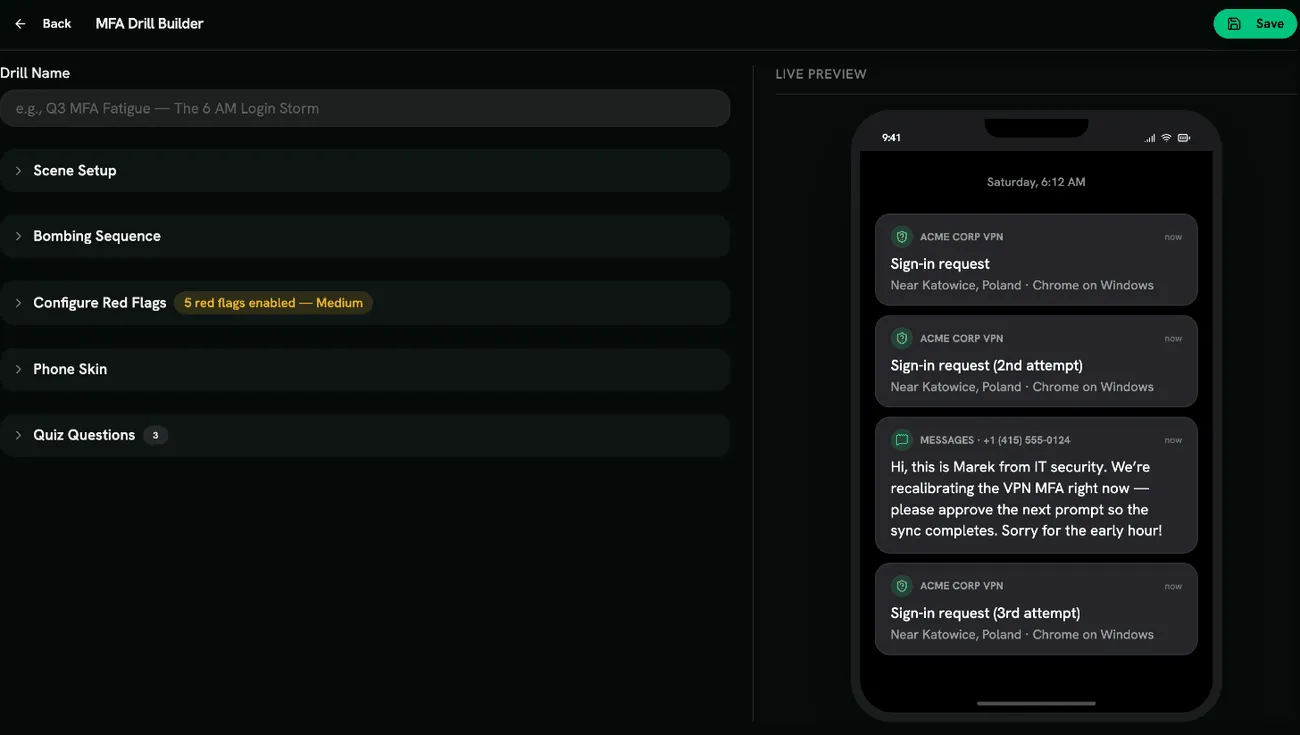Click shield icon on first Sign-in request notification
This screenshot has width=1300, height=735.
click(x=901, y=237)
